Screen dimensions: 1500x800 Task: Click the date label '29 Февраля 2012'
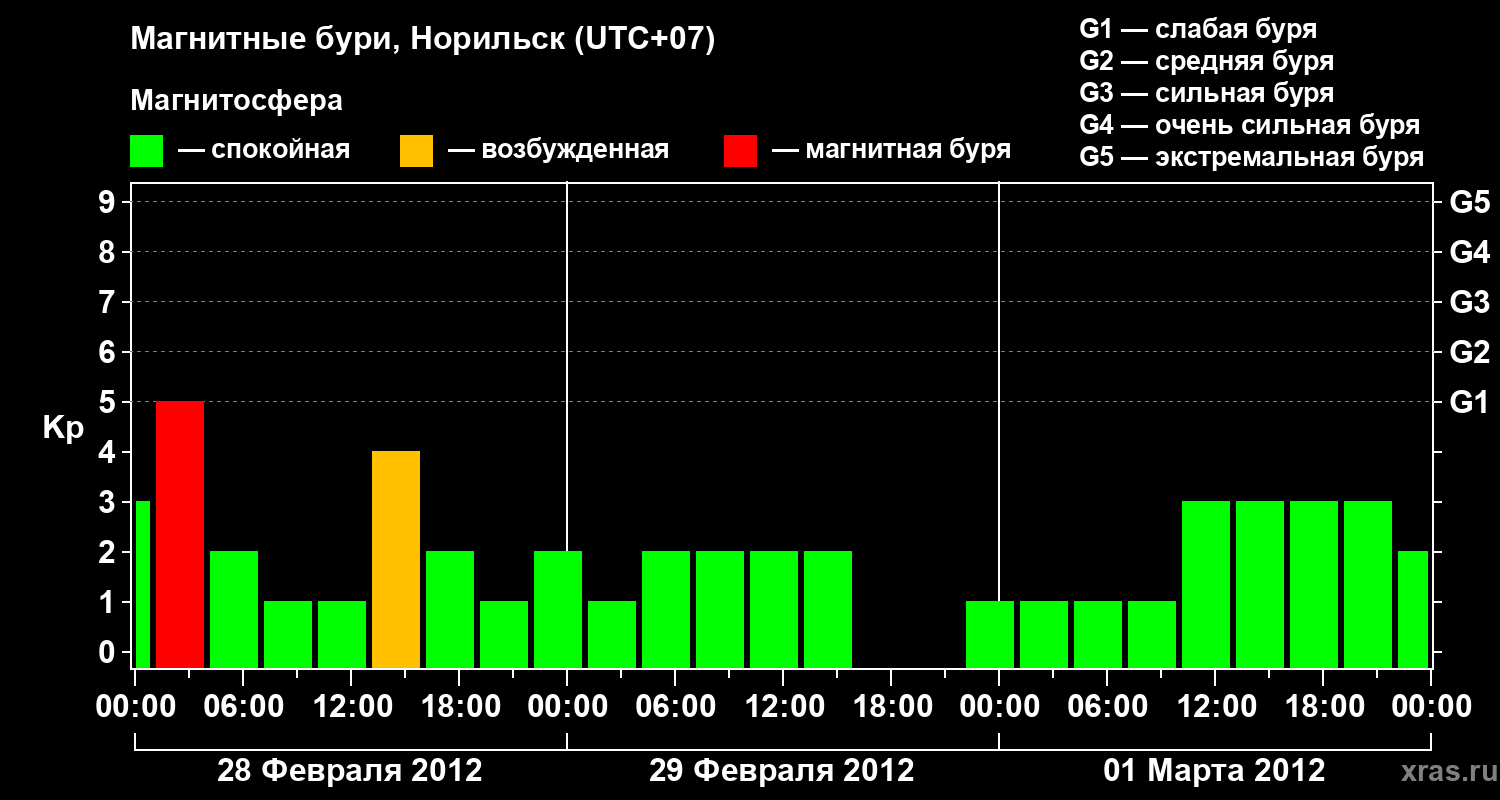point(782,771)
